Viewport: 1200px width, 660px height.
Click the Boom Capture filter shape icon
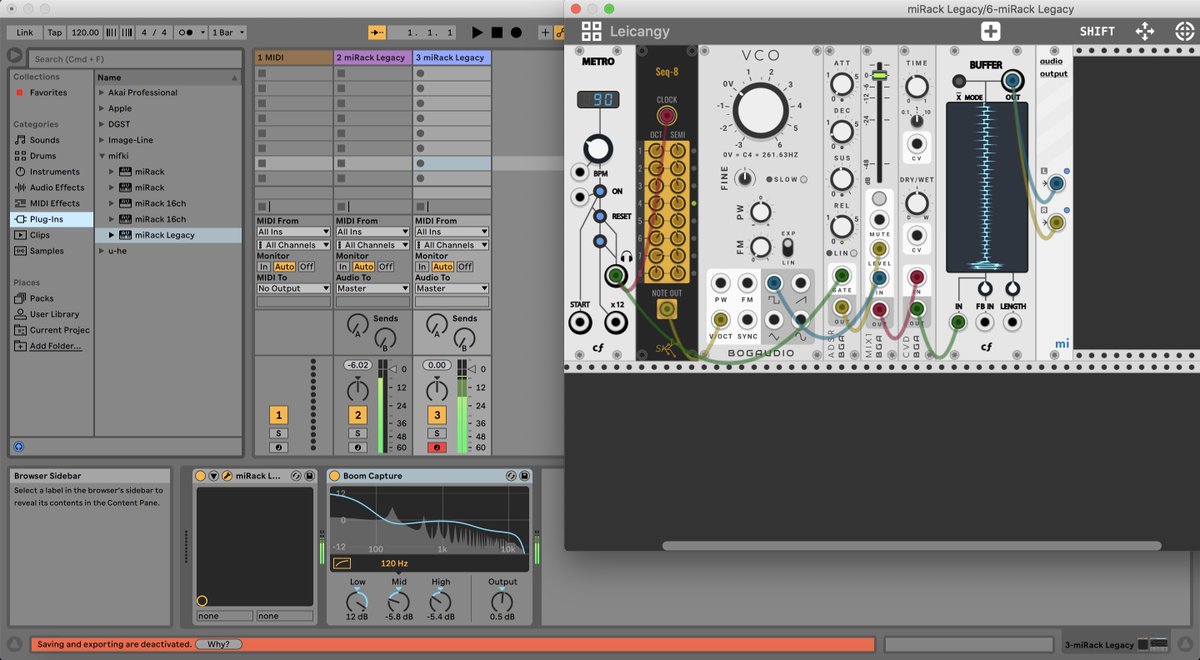342,563
